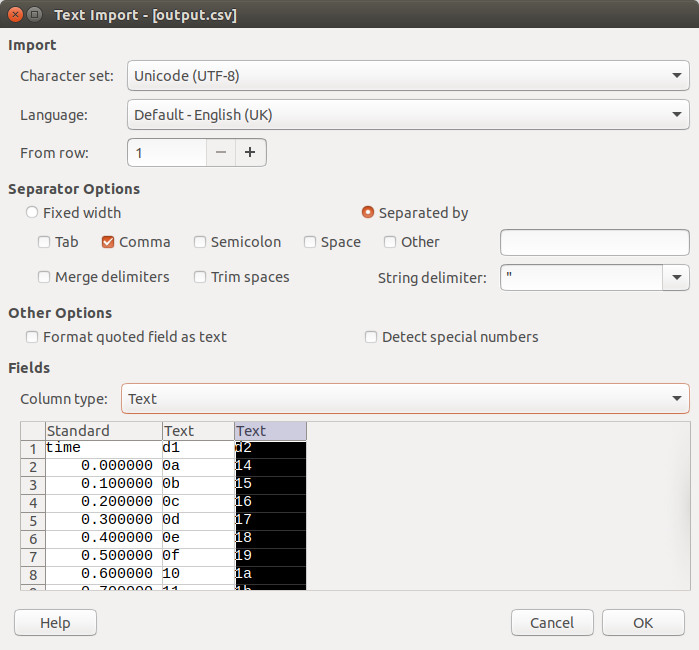699x650 pixels.
Task: Select the Standard column header
Action: 104,431
